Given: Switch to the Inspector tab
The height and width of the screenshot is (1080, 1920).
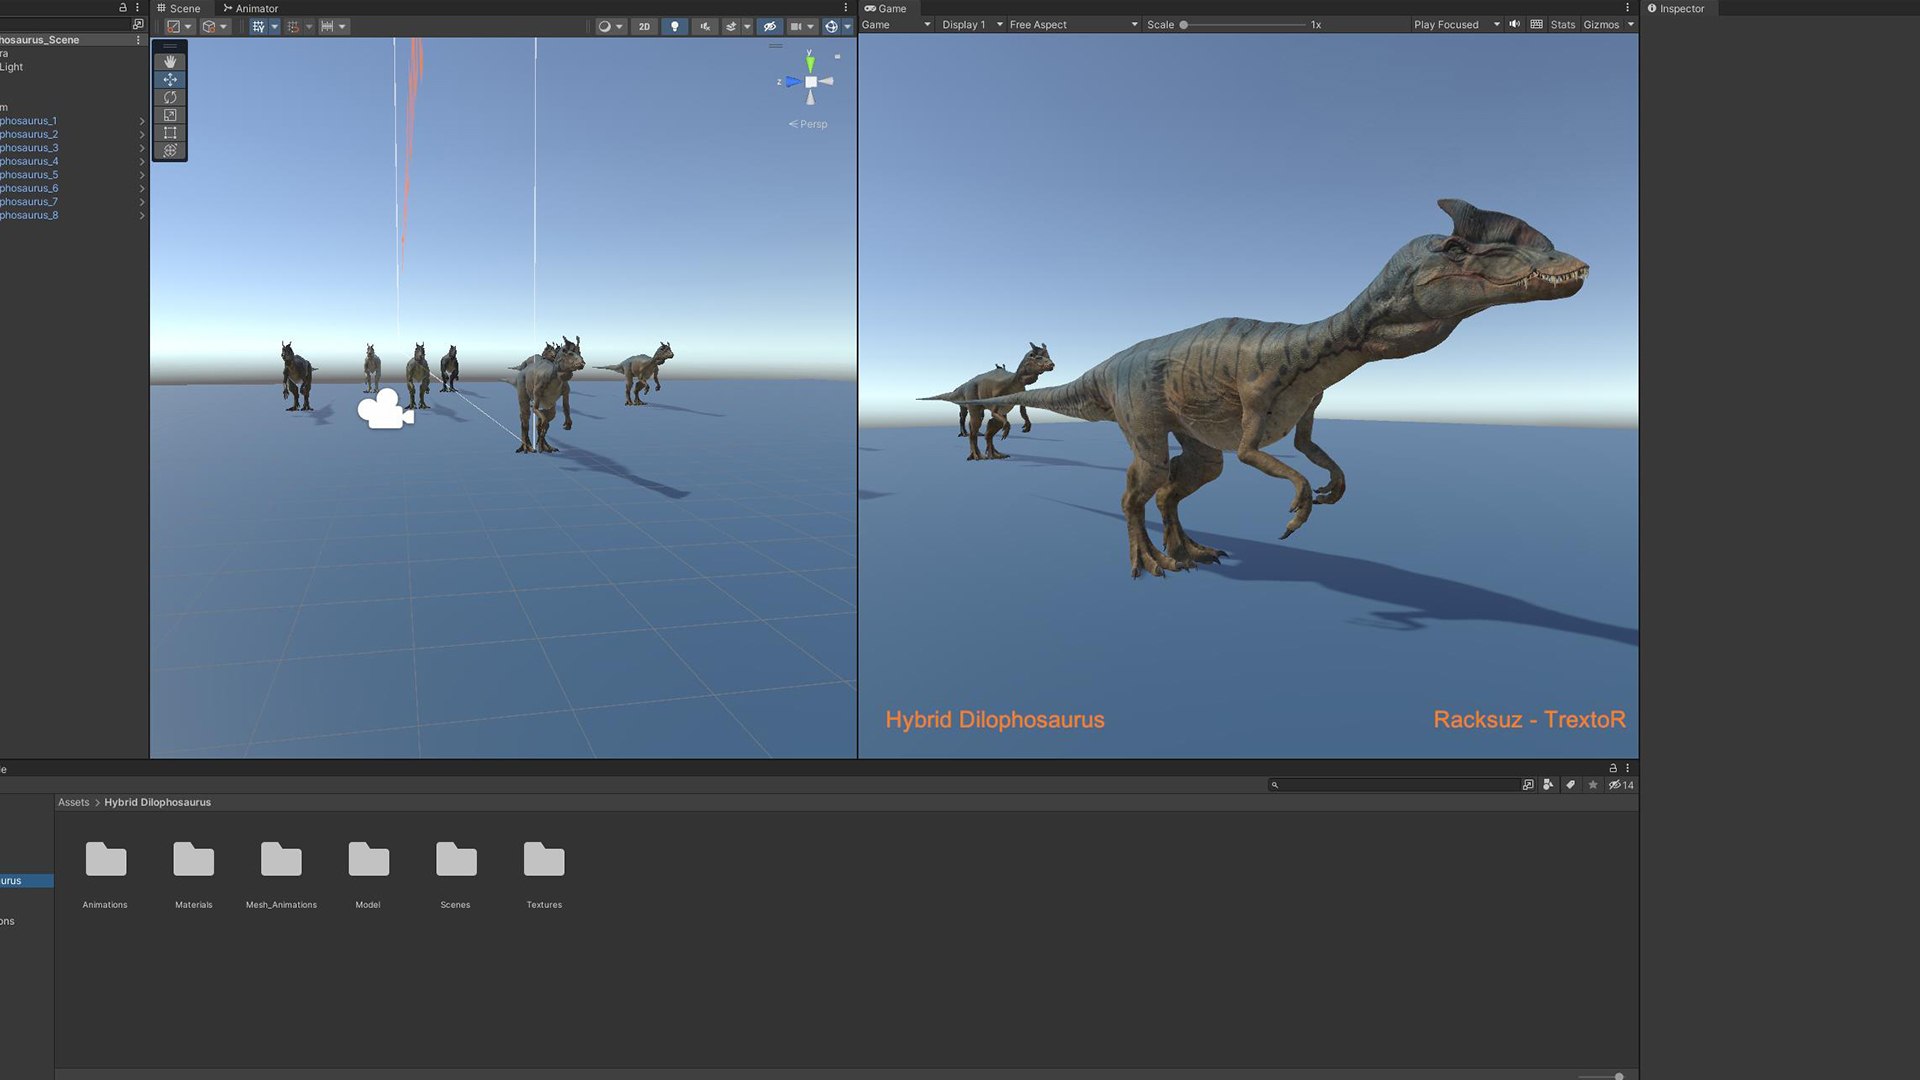Looking at the screenshot, I should (1676, 8).
